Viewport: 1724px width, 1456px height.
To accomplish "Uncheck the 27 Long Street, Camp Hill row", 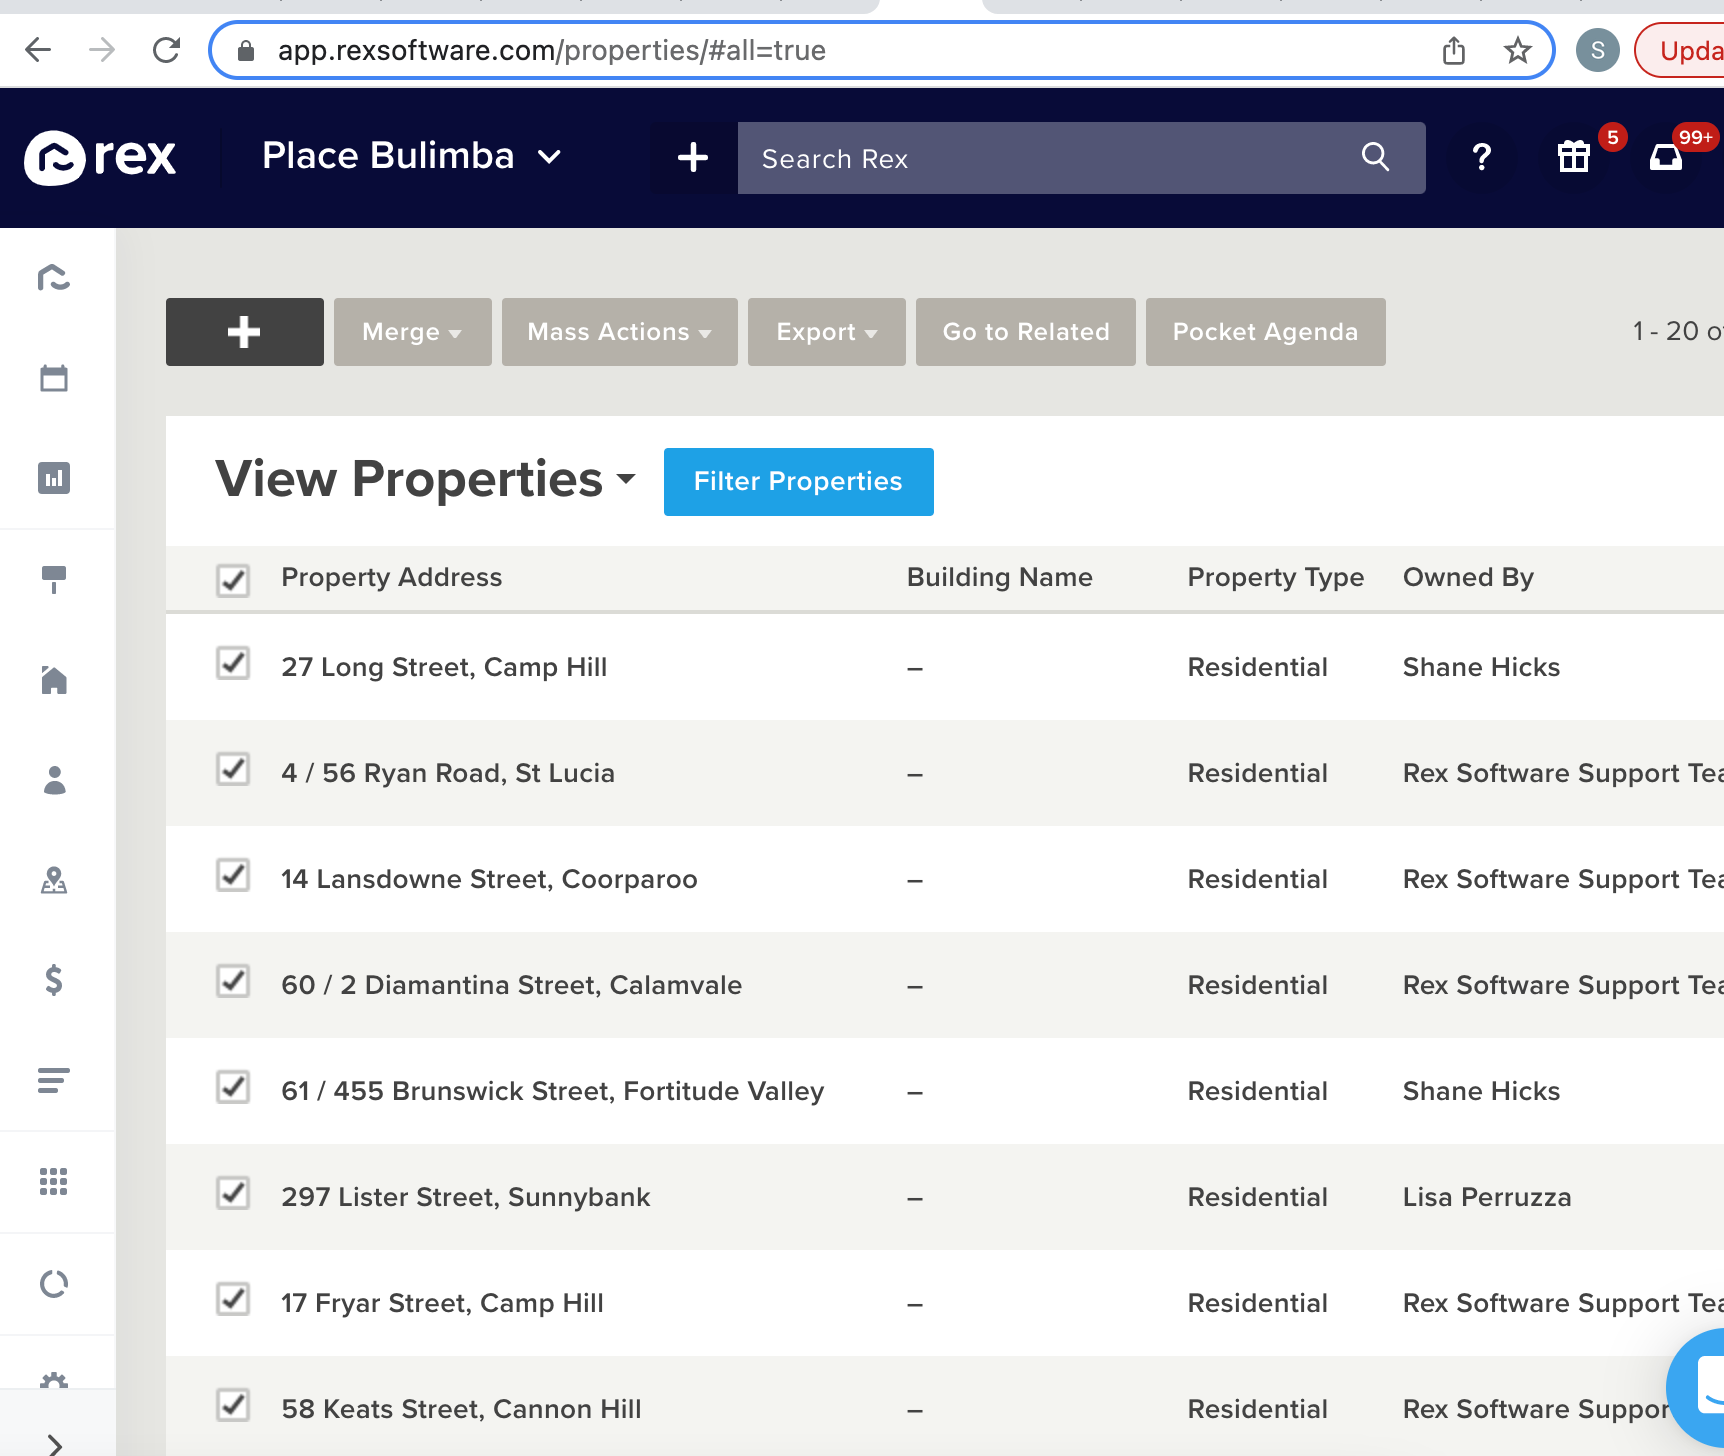I will point(233,663).
